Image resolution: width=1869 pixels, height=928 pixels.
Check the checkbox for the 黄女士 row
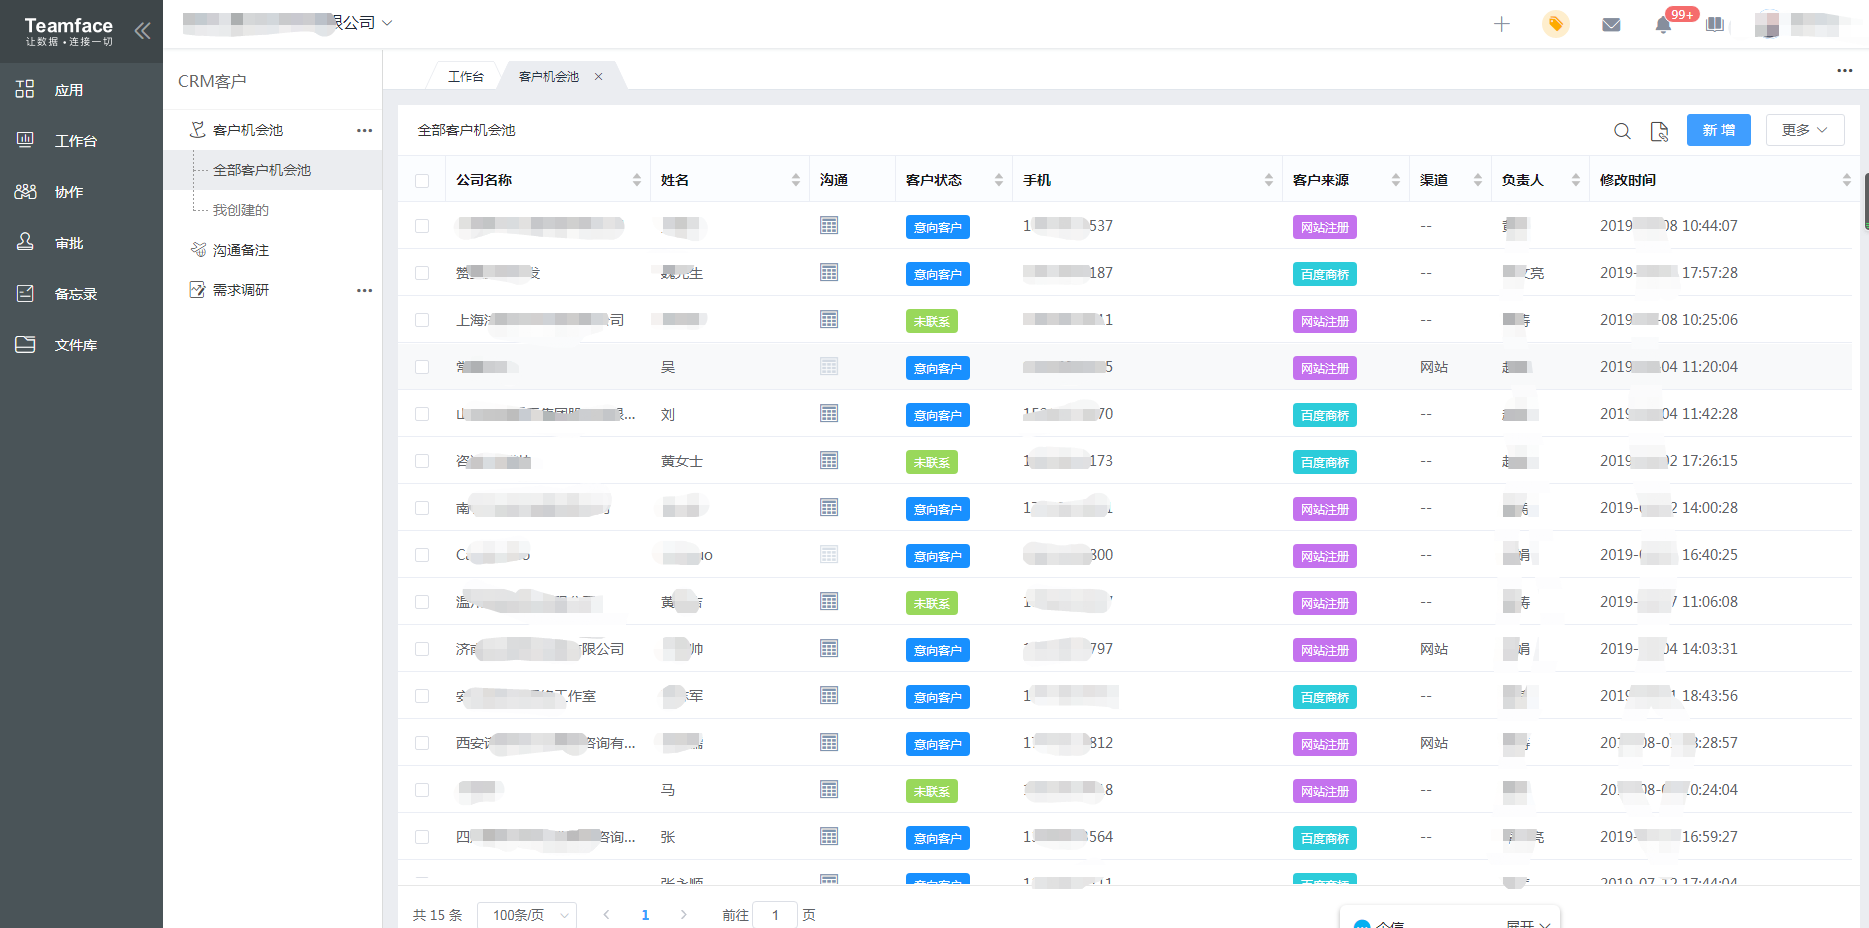422,461
